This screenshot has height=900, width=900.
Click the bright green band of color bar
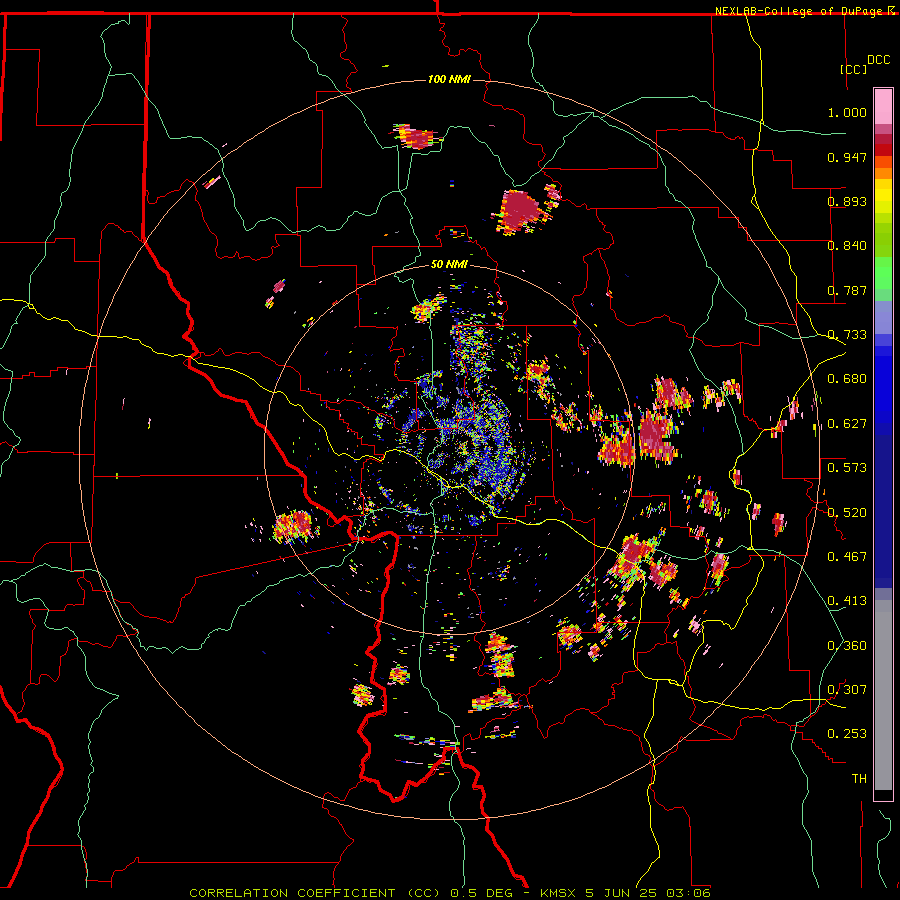[x=883, y=273]
